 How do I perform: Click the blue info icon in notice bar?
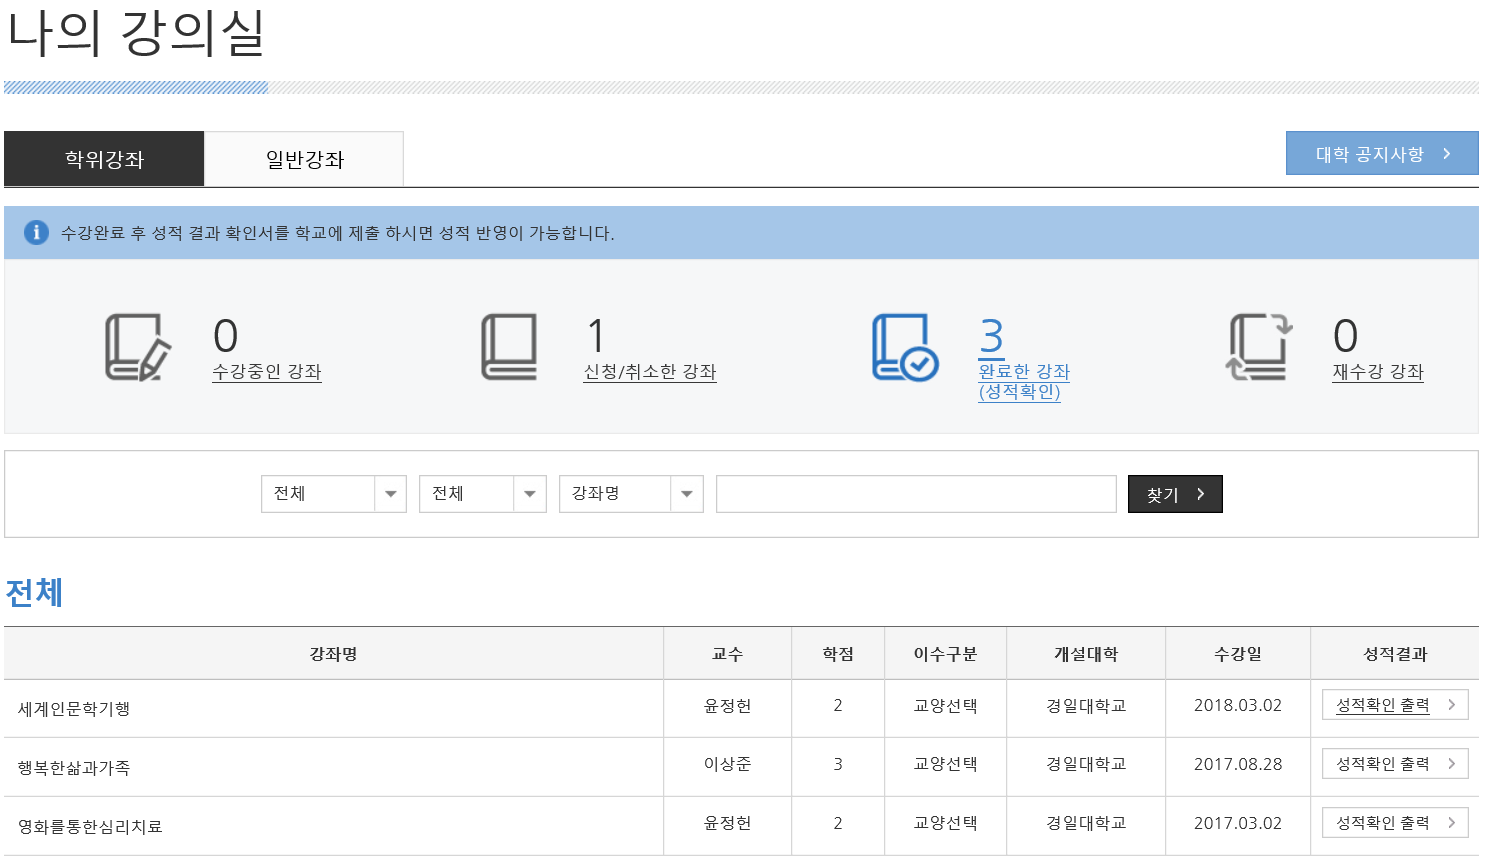36,232
